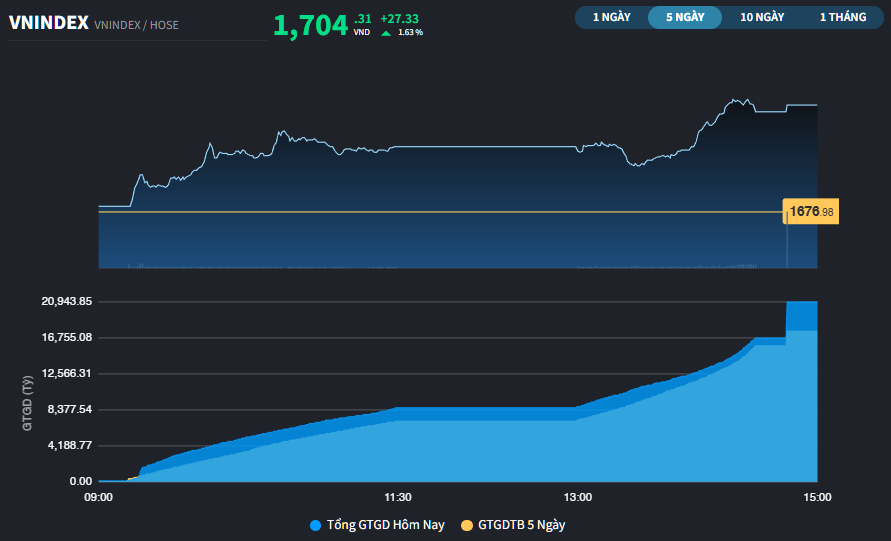
Task: Open the 10 NGÀY time range
Action: coord(762,17)
